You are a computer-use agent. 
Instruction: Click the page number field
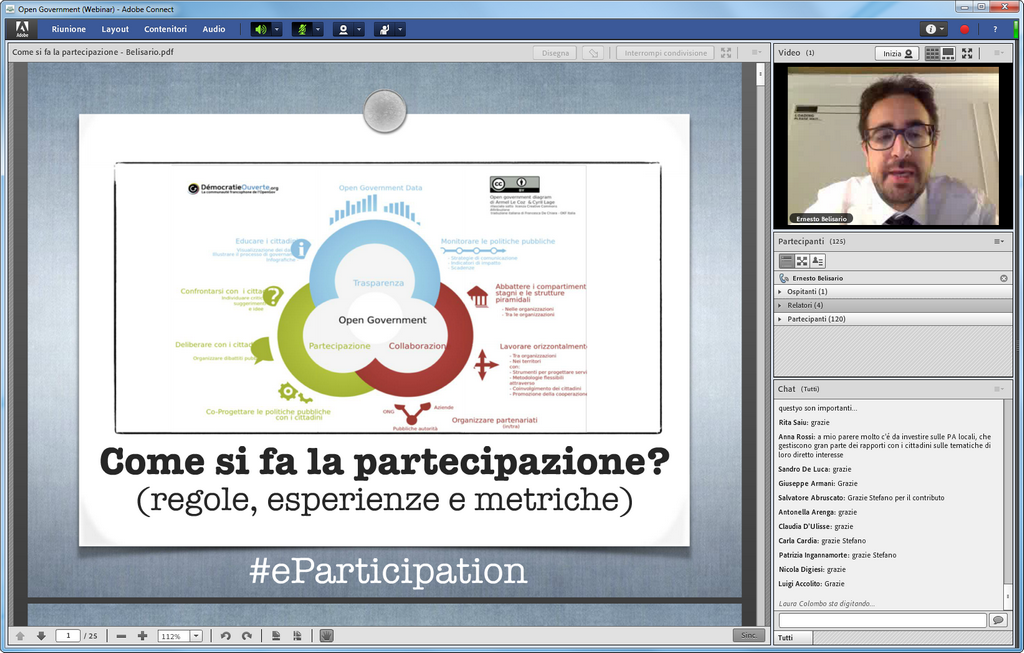tap(68, 636)
